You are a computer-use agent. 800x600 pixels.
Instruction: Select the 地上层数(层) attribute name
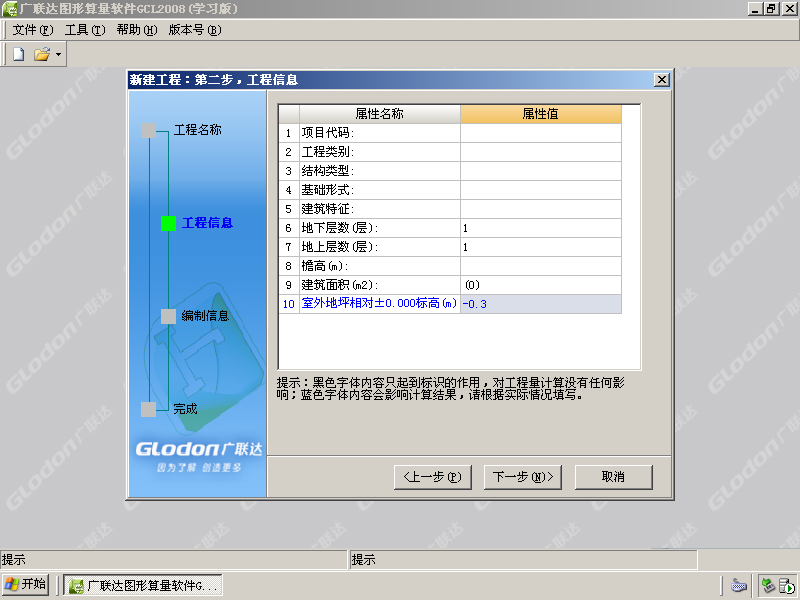coord(380,247)
